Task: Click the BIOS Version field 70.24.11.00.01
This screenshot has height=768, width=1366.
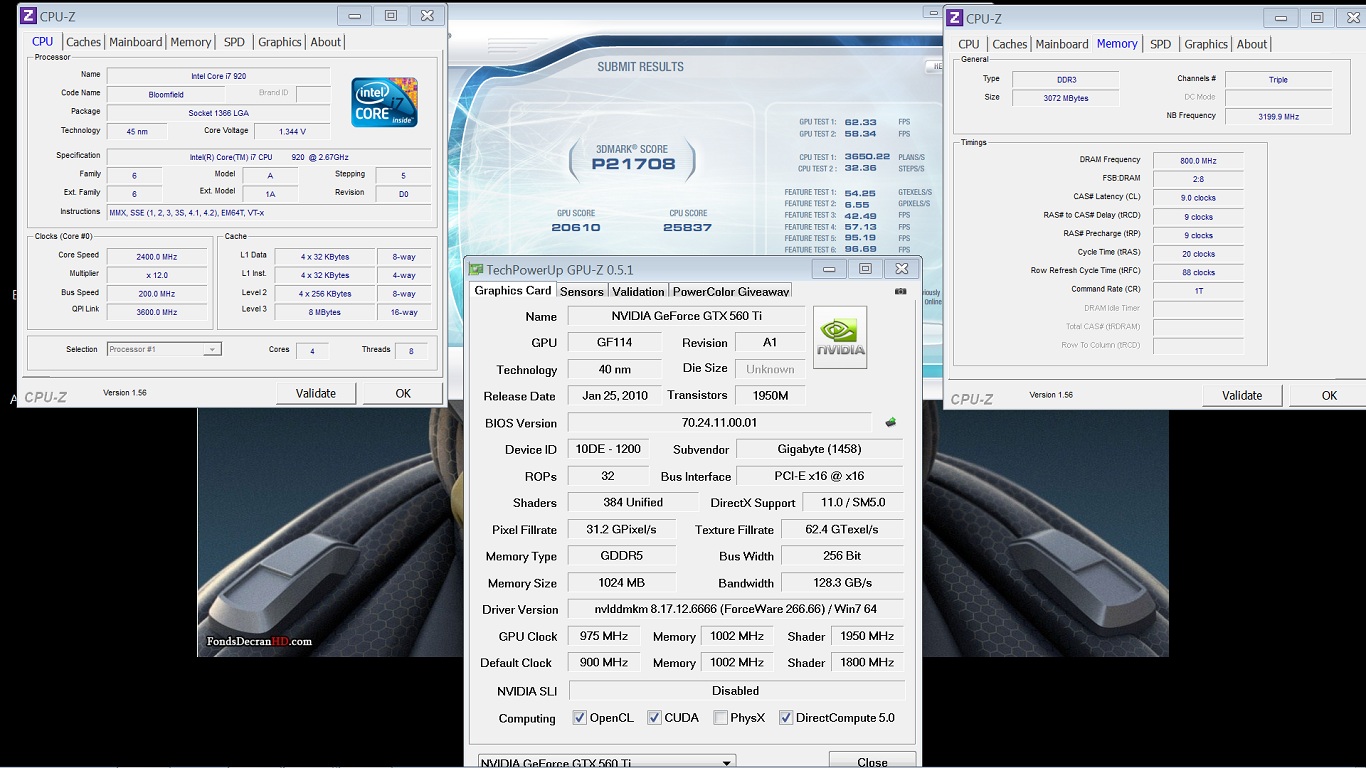Action: [x=720, y=423]
